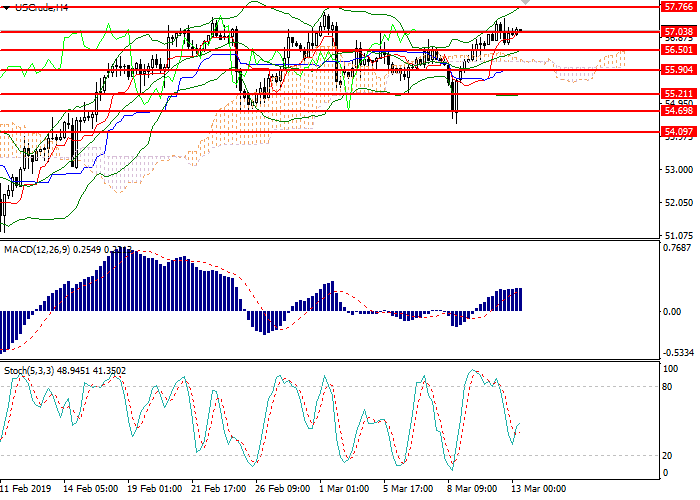This screenshot has width=700, height=500.
Task: Click the 53.000 price axis value
Action: (x=677, y=169)
